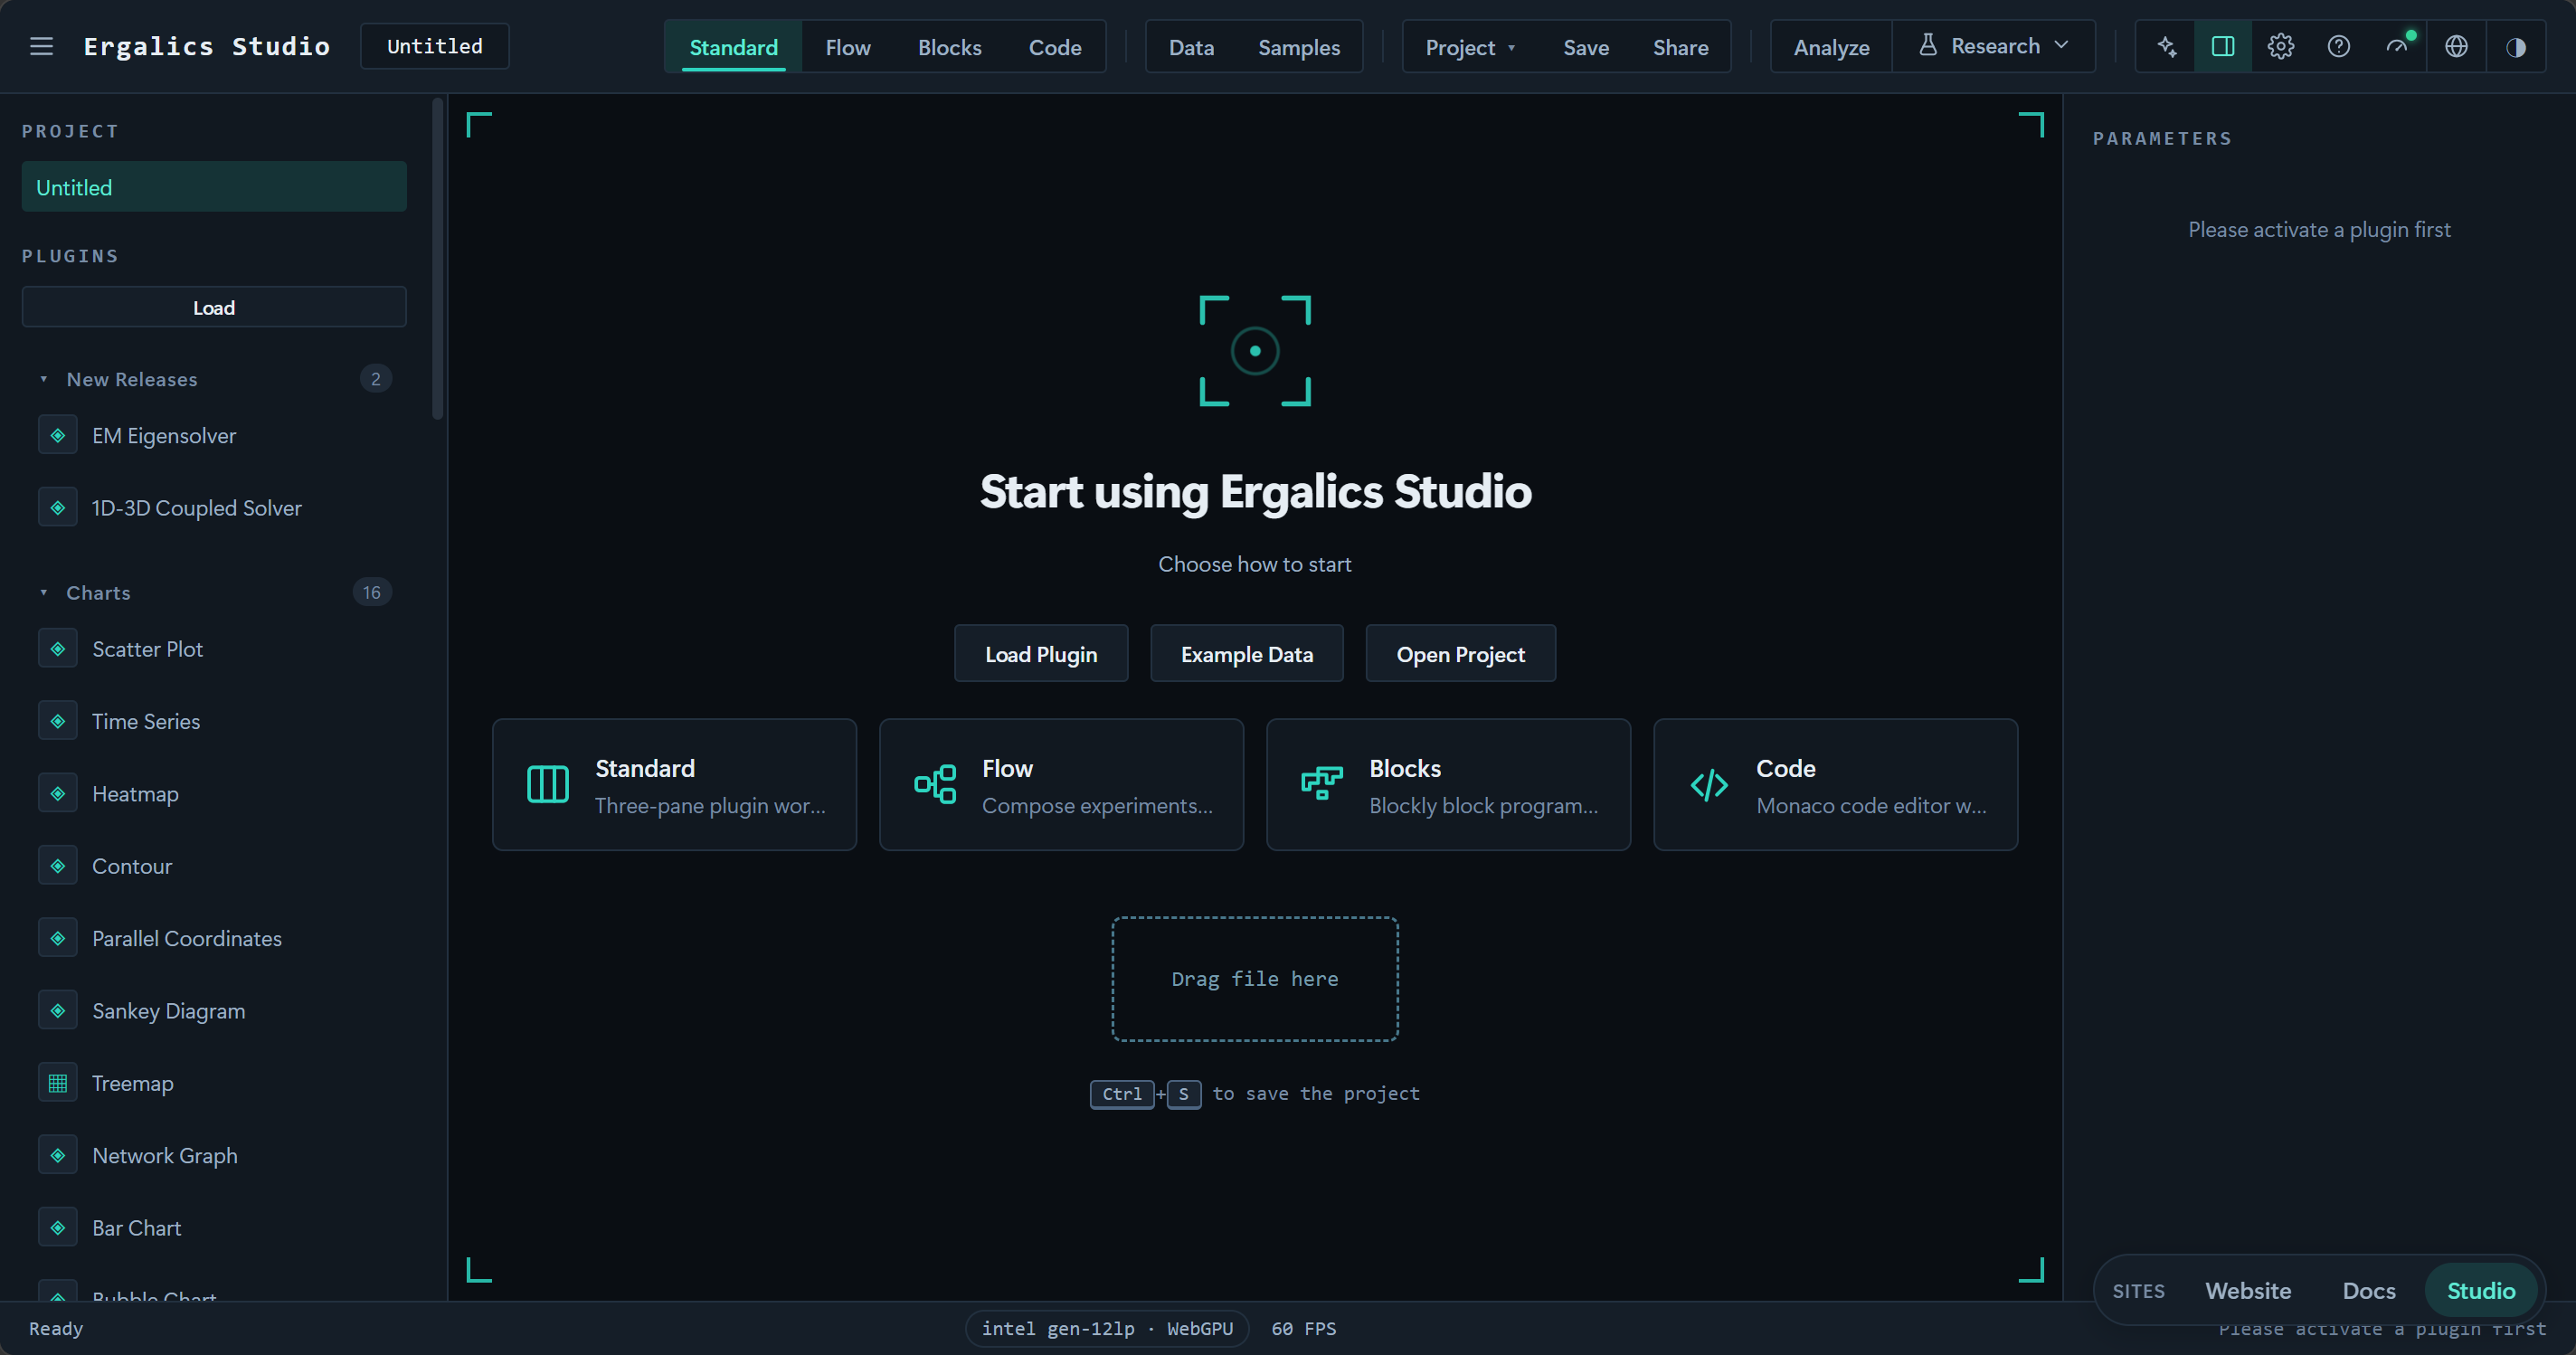Viewport: 2576px width, 1355px height.
Task: Open the Website site link
Action: pyautogui.click(x=2248, y=1290)
